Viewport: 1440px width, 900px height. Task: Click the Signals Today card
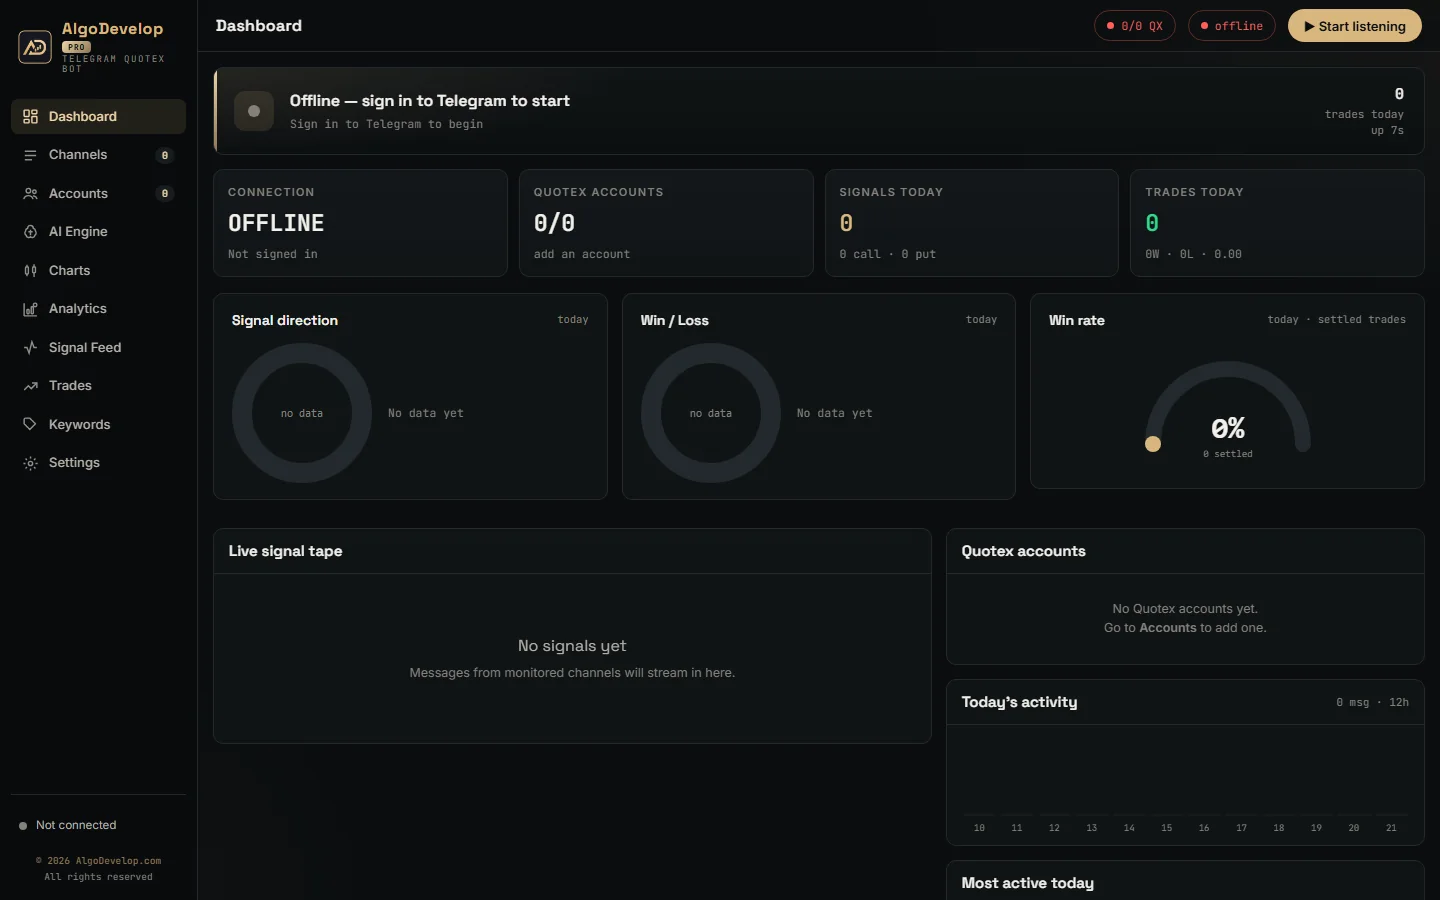971,223
